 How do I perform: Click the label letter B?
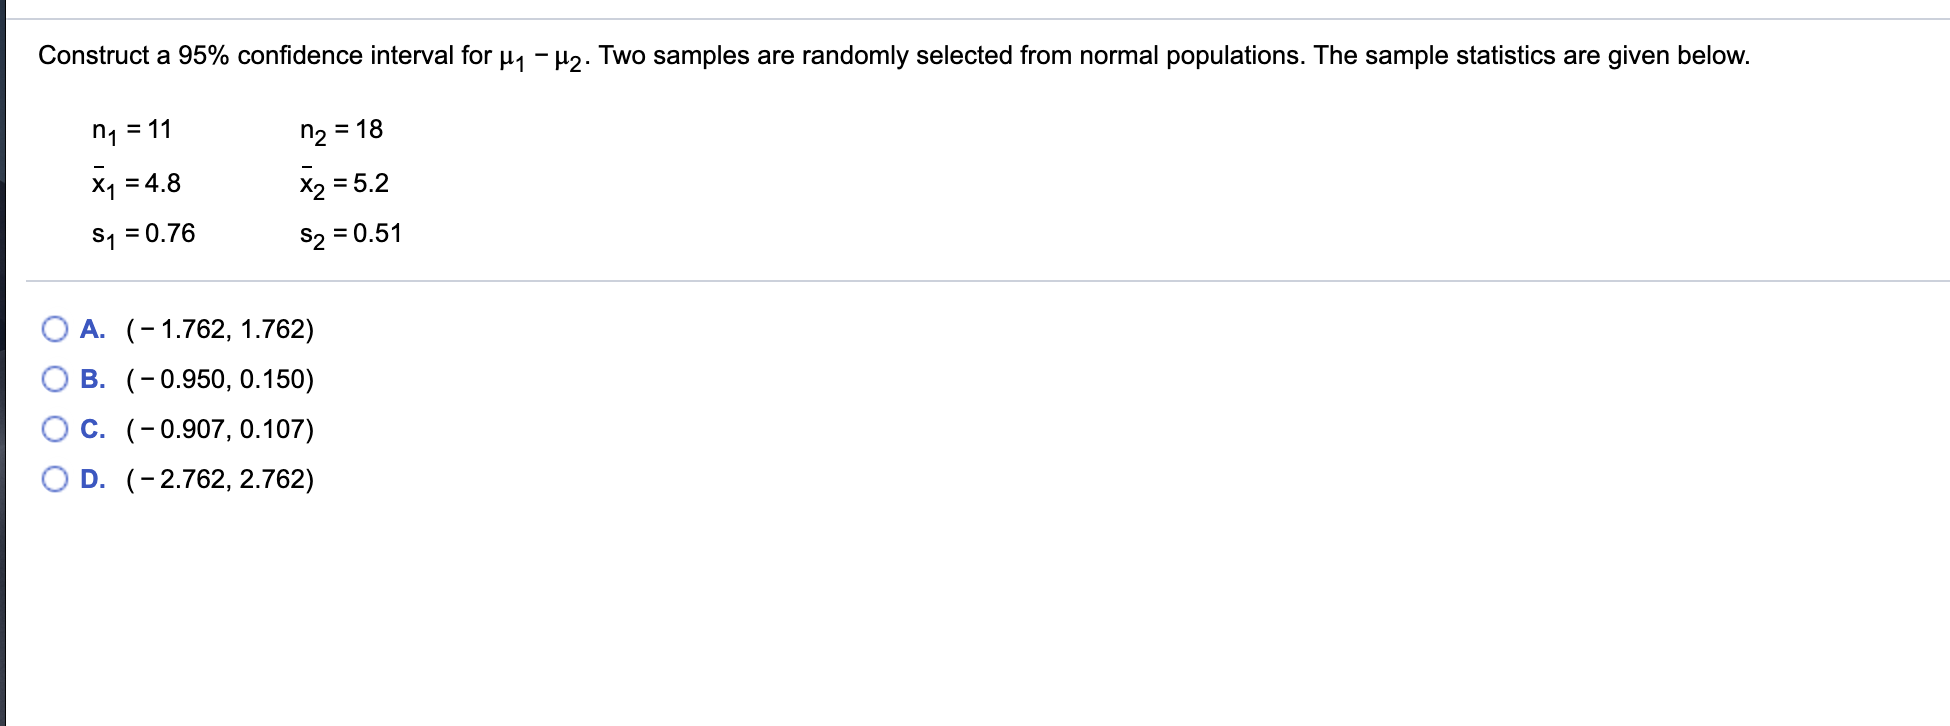pos(93,378)
